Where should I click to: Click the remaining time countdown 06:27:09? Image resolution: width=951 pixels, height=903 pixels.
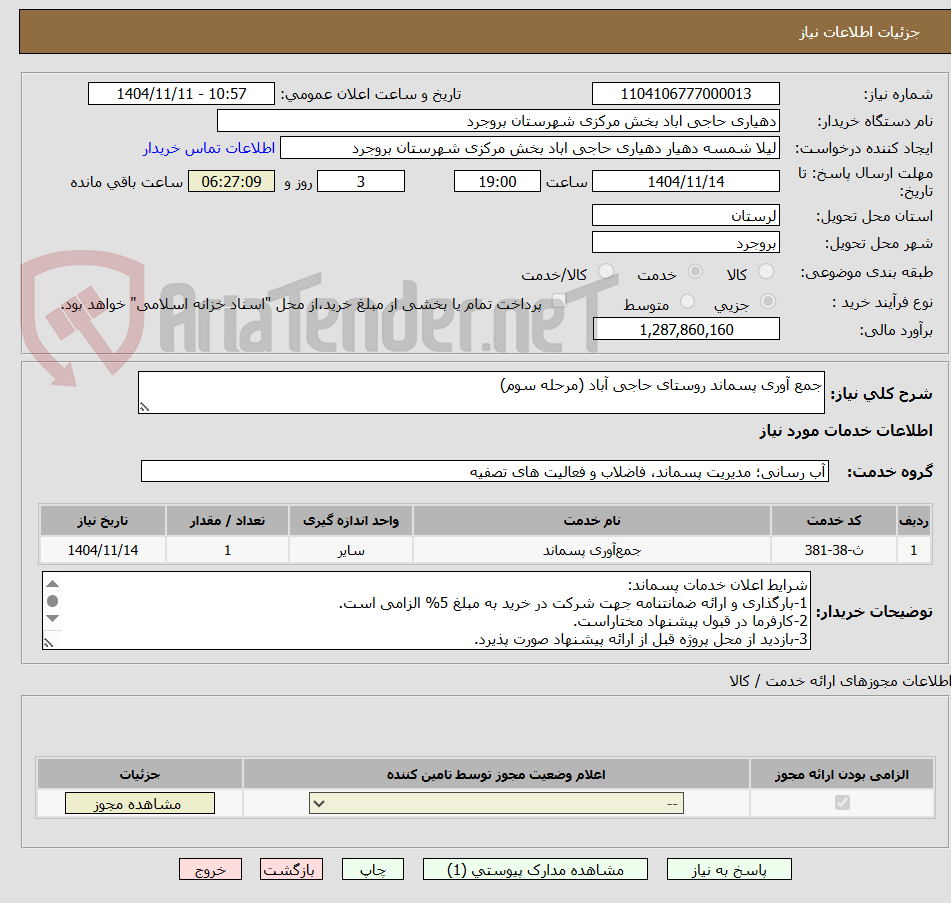[231, 181]
